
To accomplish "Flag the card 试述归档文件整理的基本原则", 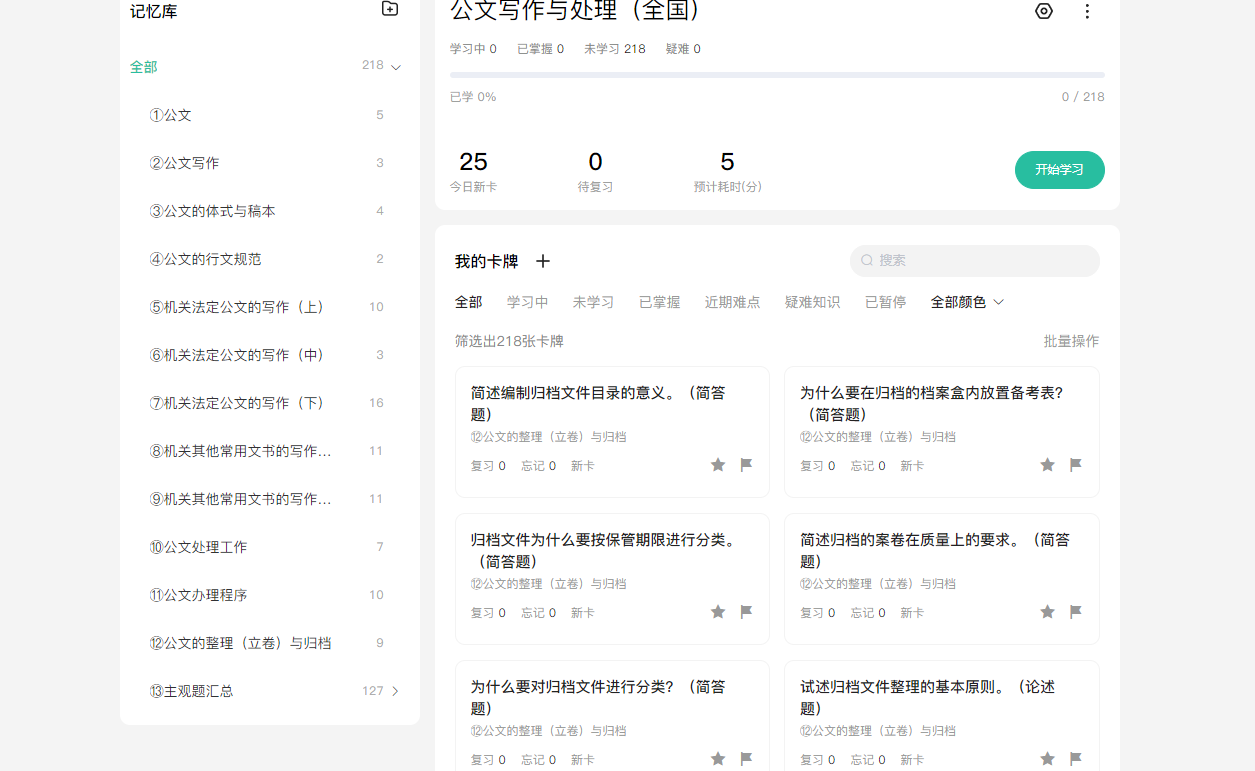I will (x=1076, y=759).
